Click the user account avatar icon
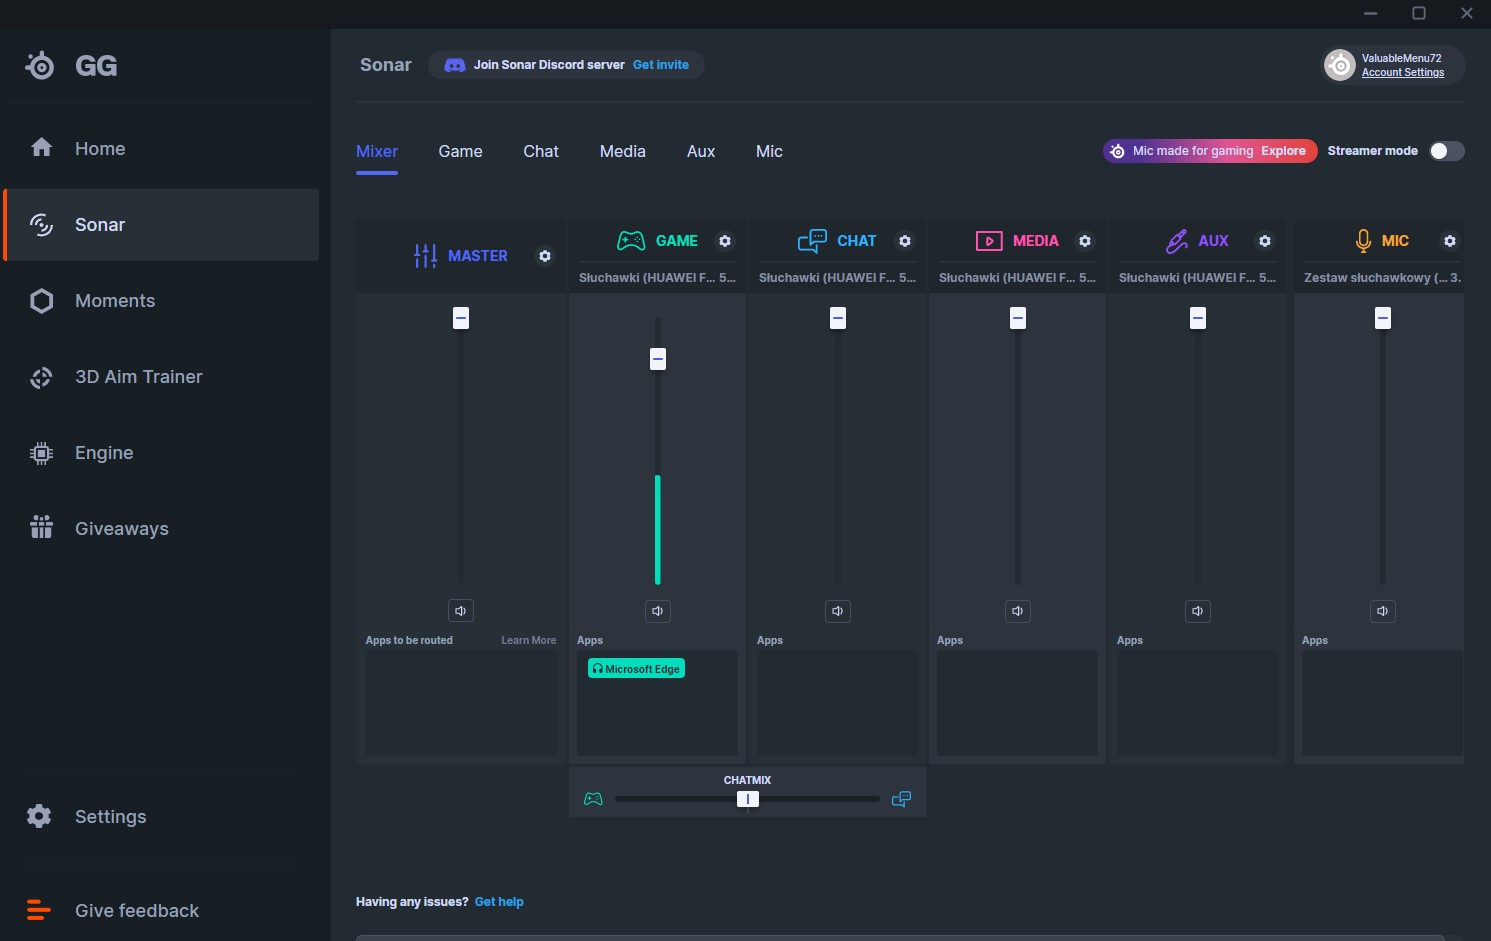 tap(1339, 65)
